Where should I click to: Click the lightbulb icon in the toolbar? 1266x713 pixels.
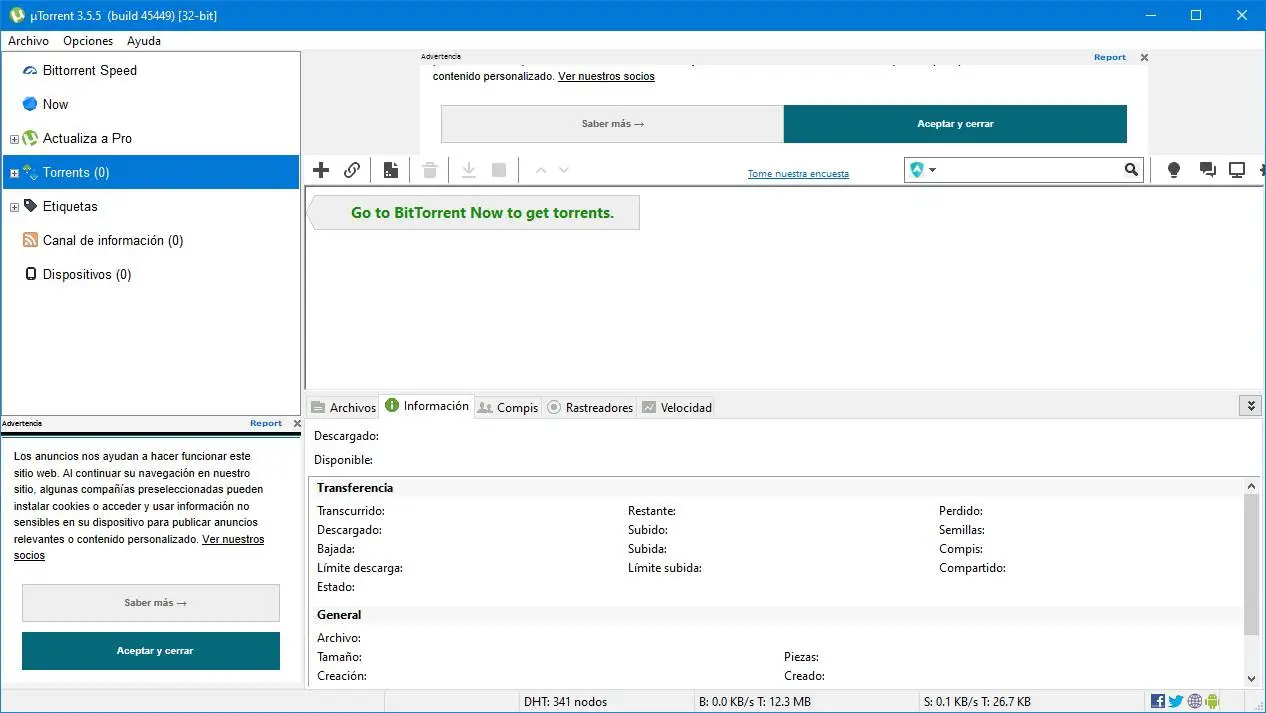[x=1174, y=170]
